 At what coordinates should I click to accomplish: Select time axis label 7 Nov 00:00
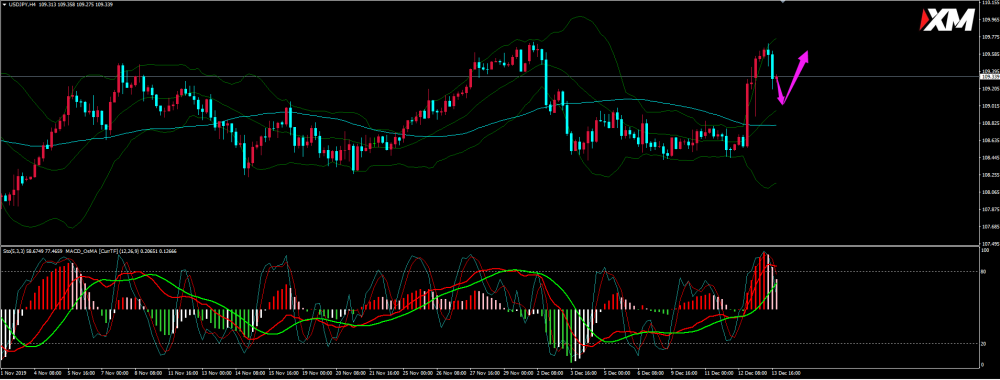coord(115,373)
